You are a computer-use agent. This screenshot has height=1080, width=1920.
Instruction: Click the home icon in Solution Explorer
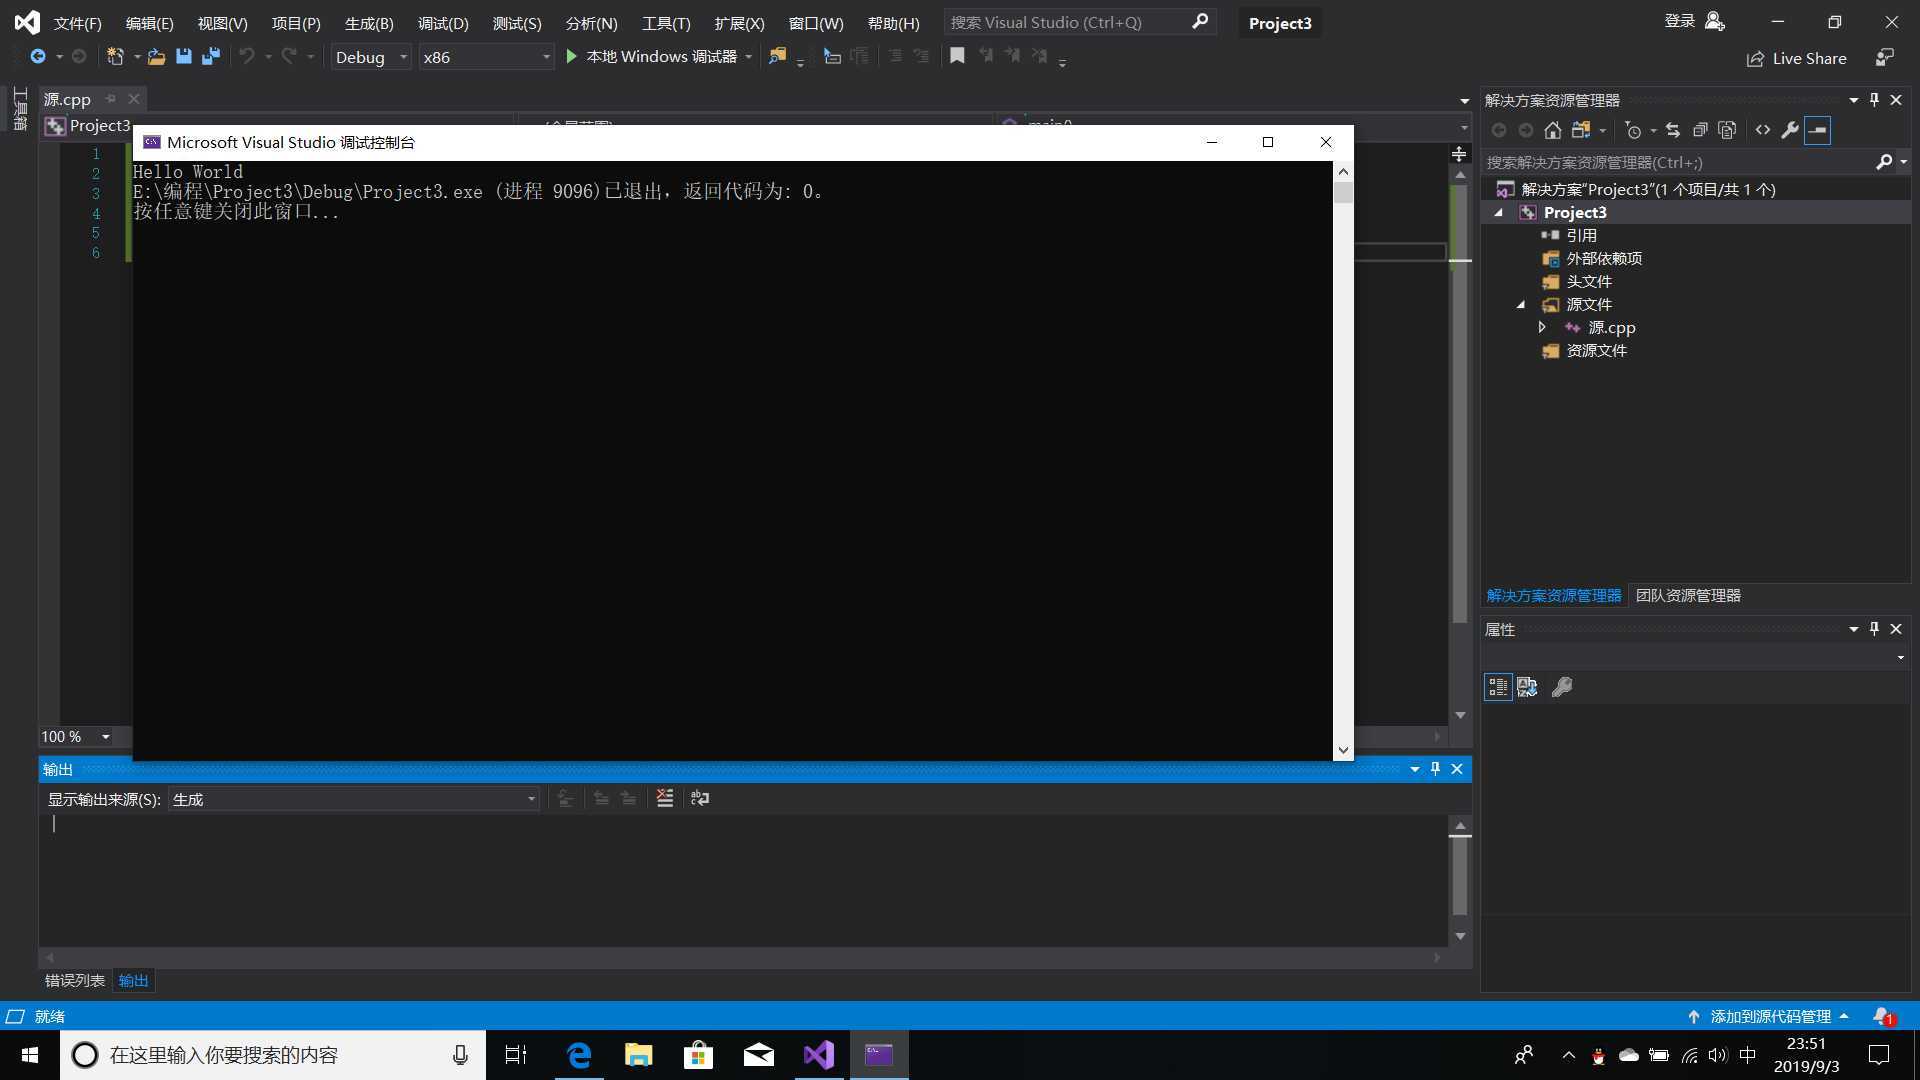coord(1552,130)
